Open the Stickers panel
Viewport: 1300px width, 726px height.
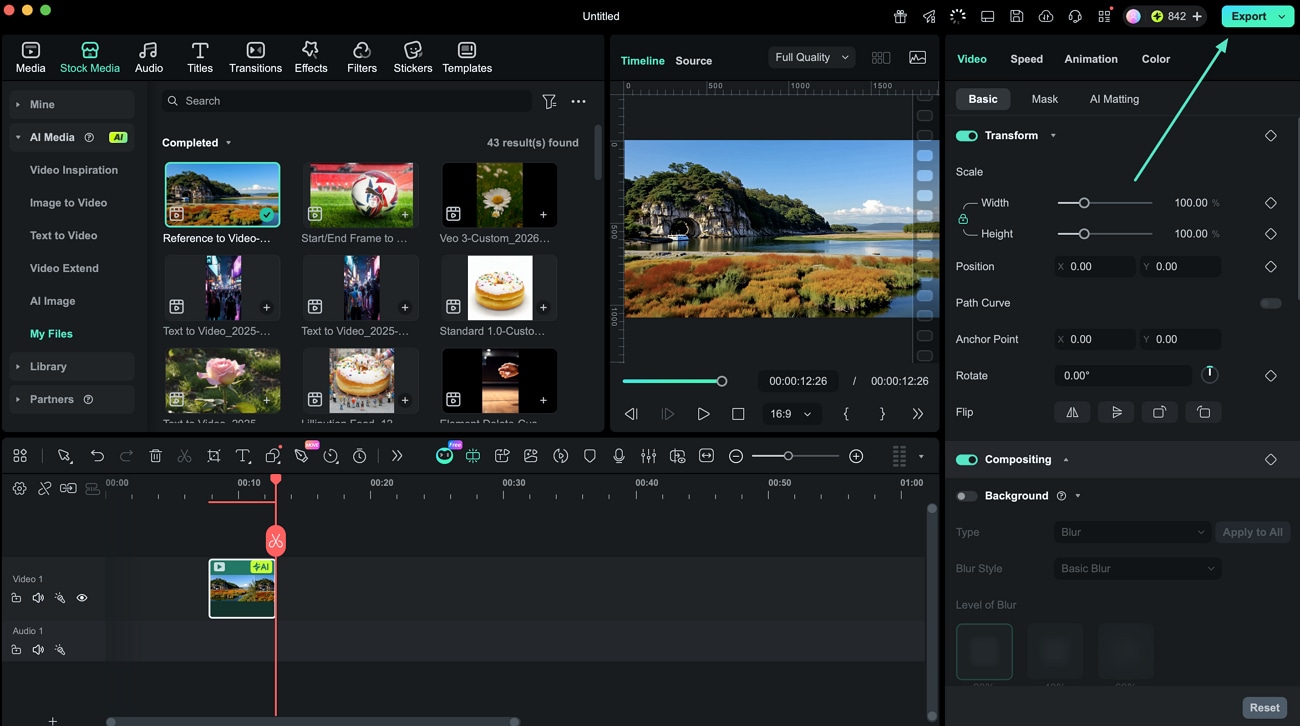[x=412, y=57]
